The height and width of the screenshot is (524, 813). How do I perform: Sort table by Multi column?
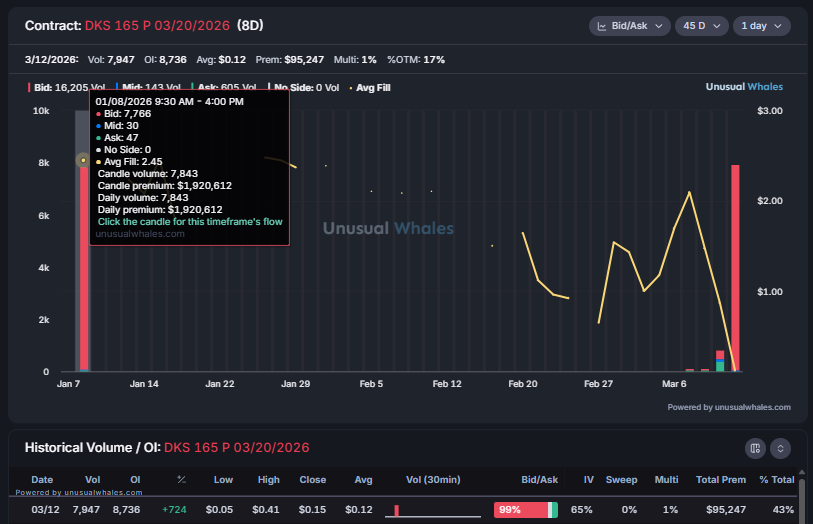pyautogui.click(x=666, y=479)
